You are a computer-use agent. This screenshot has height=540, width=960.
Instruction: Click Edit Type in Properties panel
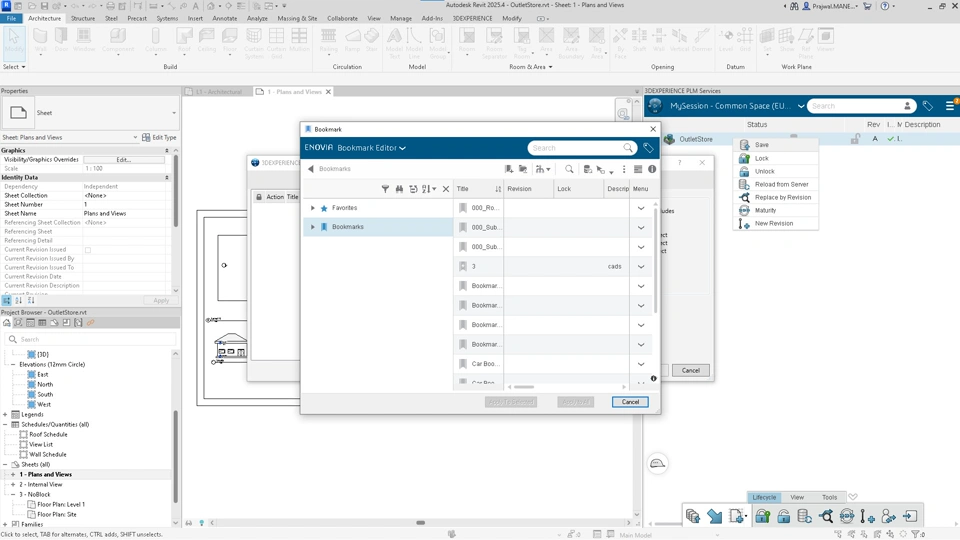click(x=159, y=138)
